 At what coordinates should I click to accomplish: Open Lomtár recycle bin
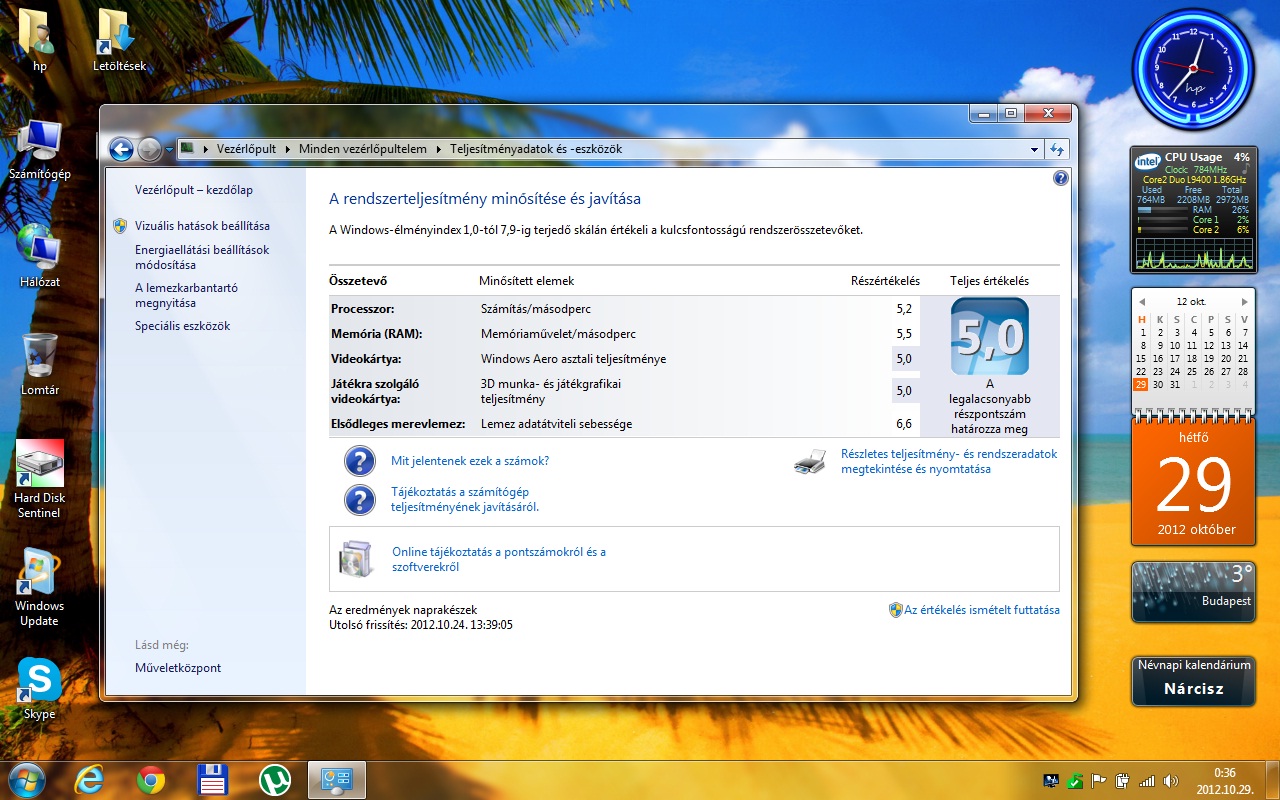tap(40, 364)
